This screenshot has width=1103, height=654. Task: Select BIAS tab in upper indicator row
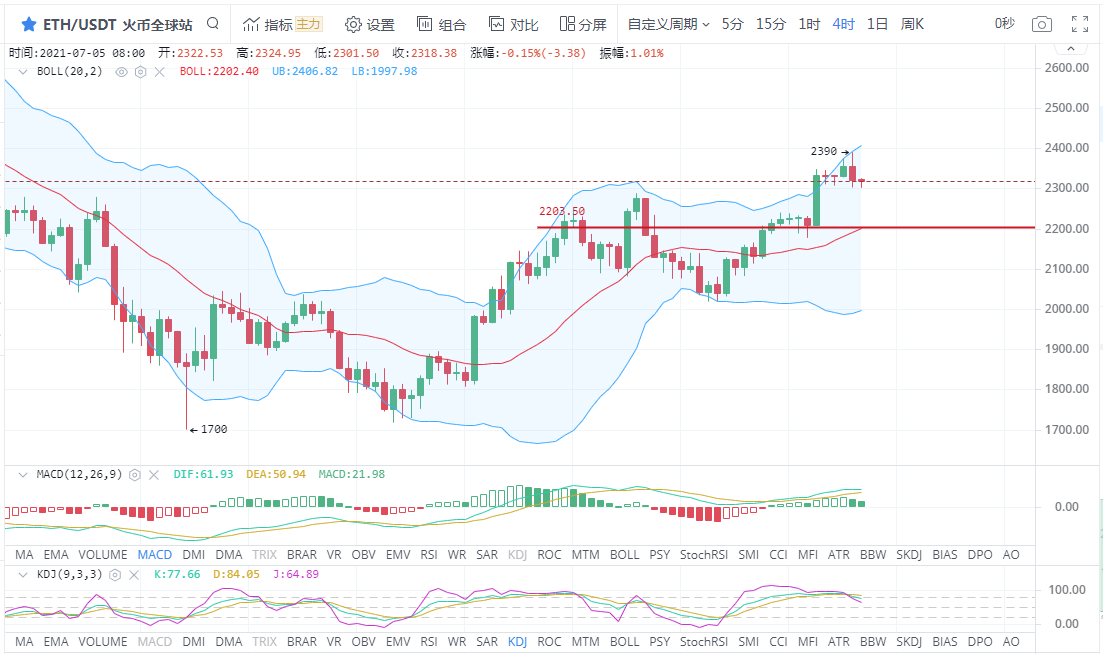[x=945, y=555]
